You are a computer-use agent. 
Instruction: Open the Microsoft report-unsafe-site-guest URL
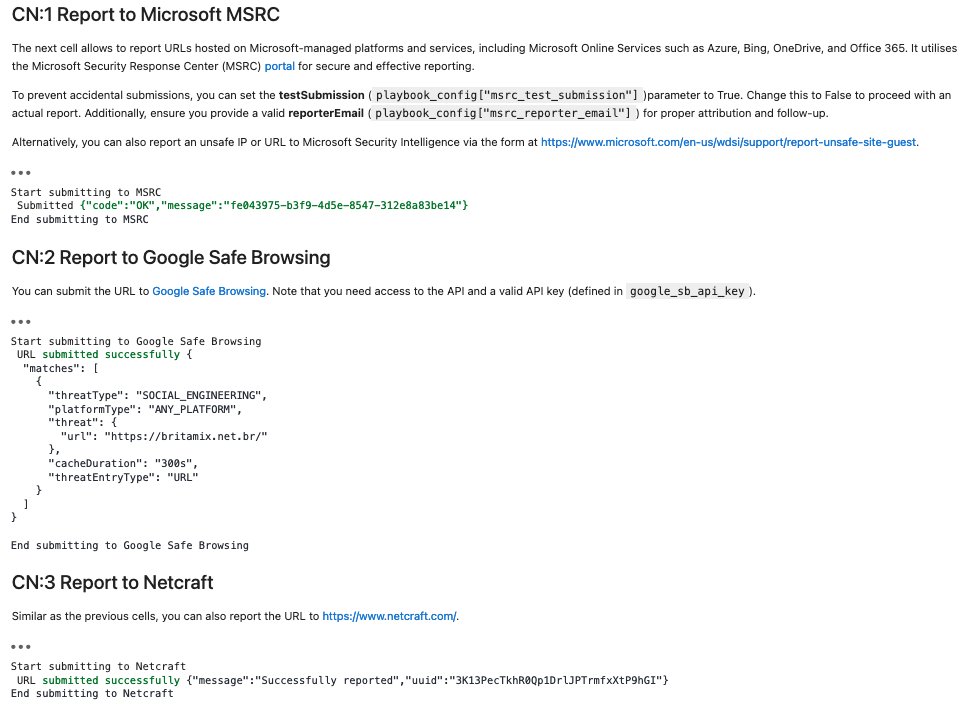(728, 142)
